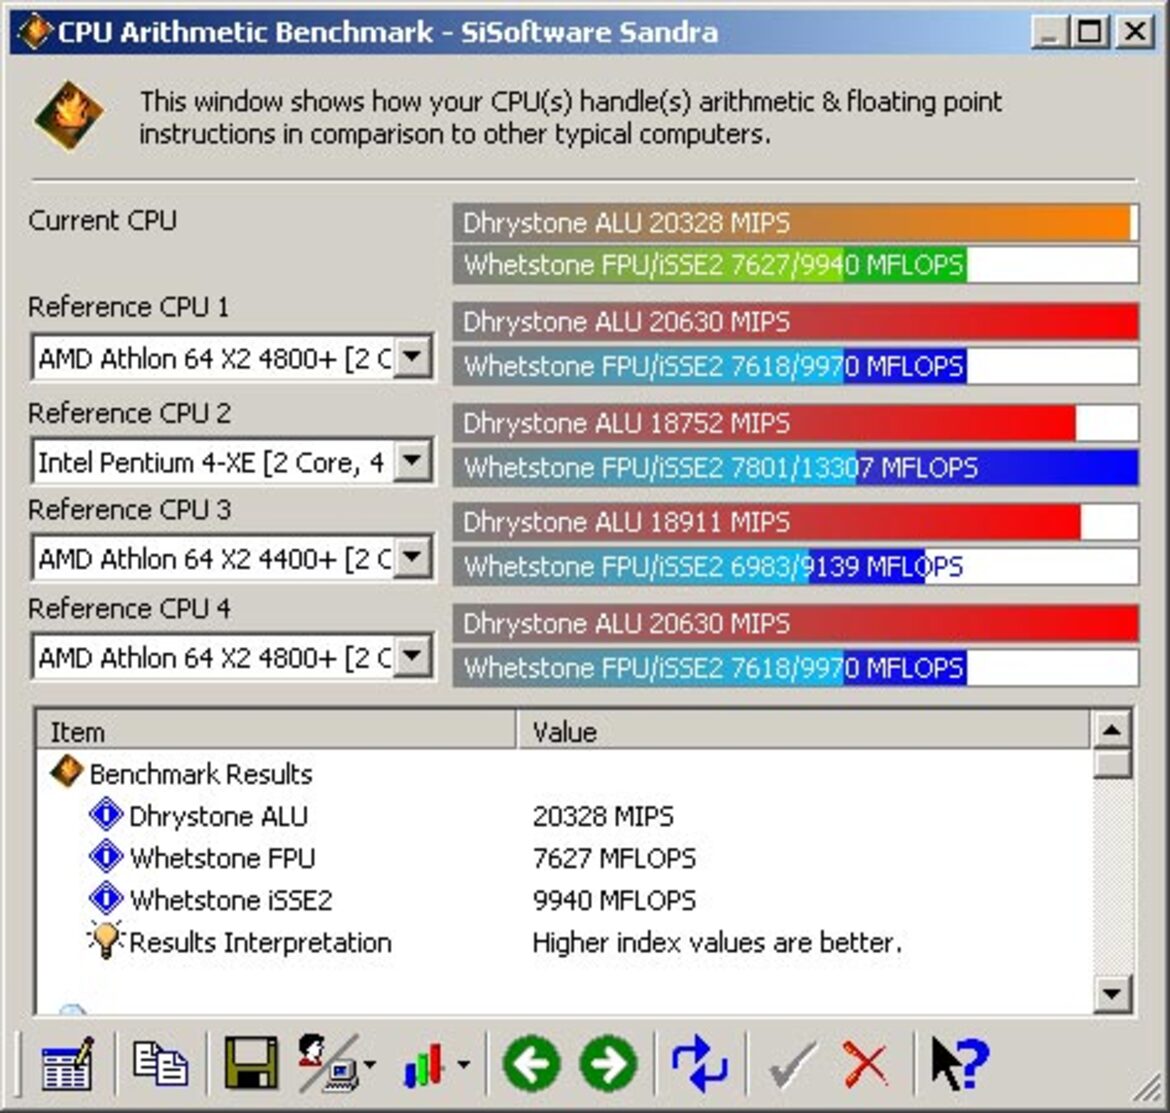Click the Options table-edit toolbar icon
This screenshot has width=1170, height=1113.
coord(68,1063)
